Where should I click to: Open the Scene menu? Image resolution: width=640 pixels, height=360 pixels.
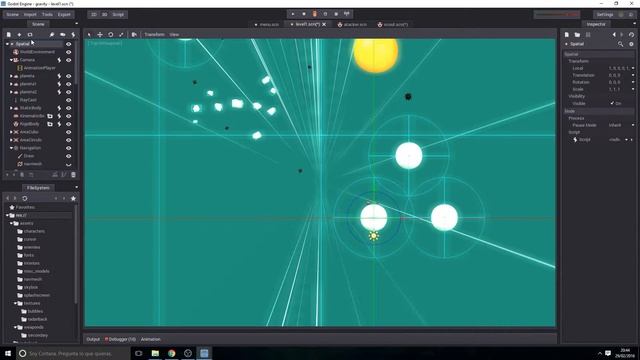[13, 14]
